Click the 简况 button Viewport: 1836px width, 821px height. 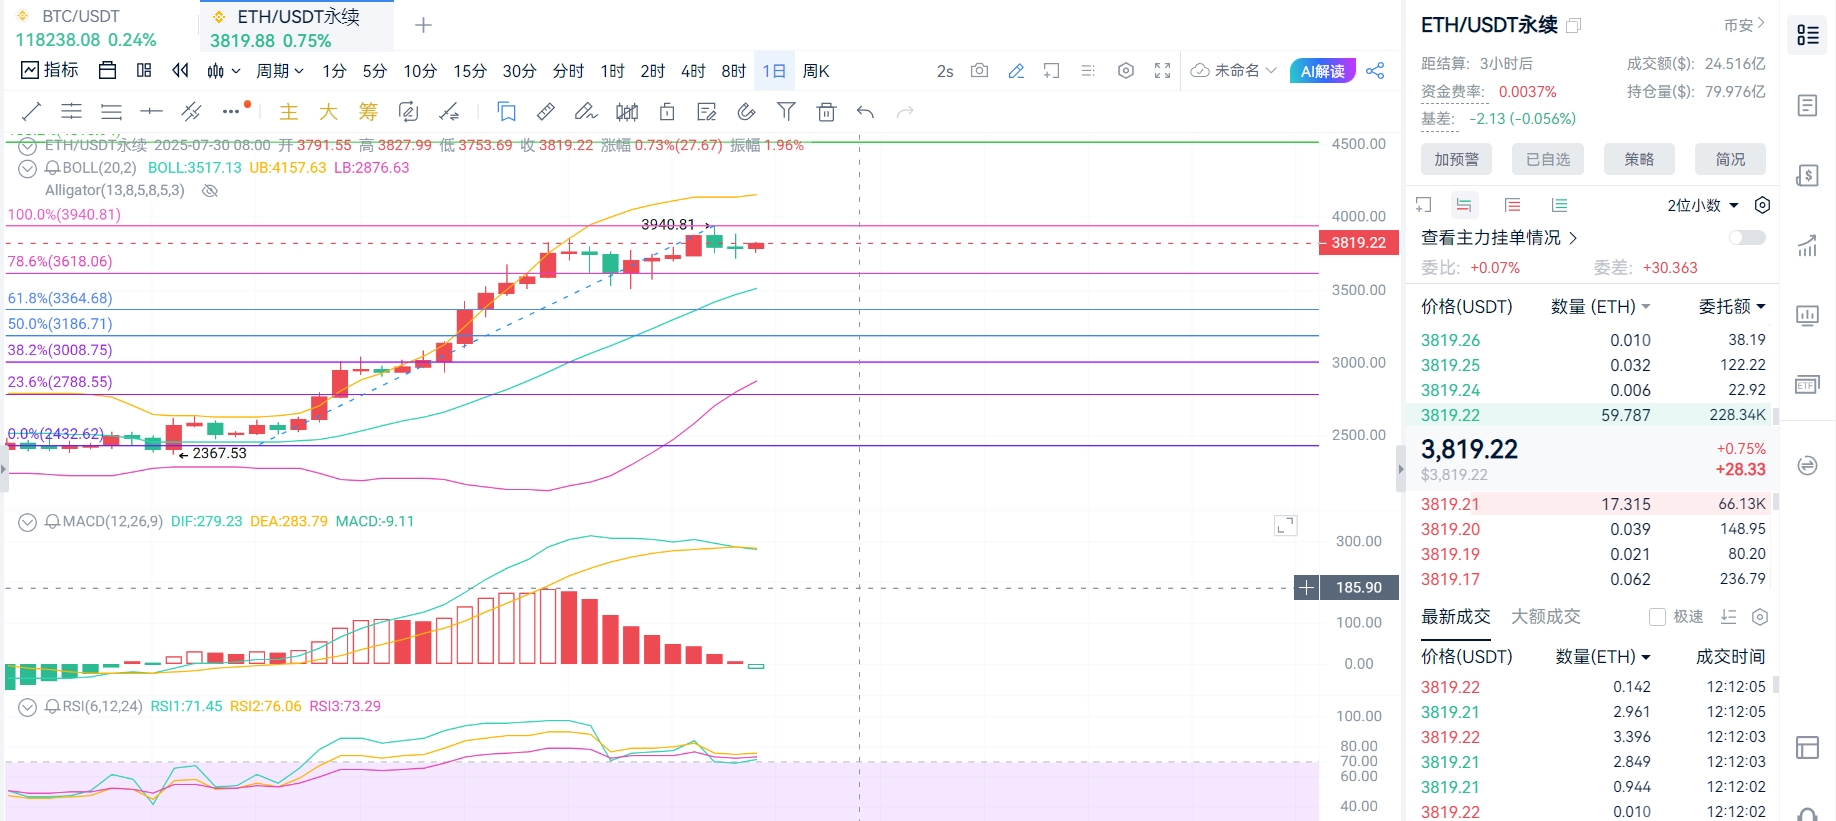pos(1730,159)
